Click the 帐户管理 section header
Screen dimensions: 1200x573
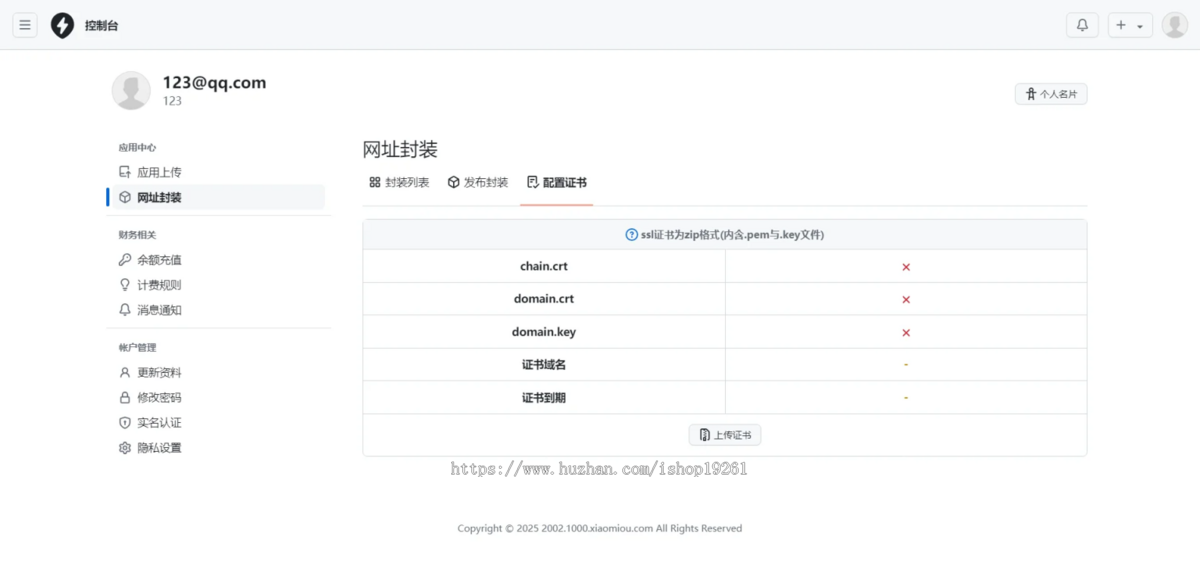click(137, 347)
